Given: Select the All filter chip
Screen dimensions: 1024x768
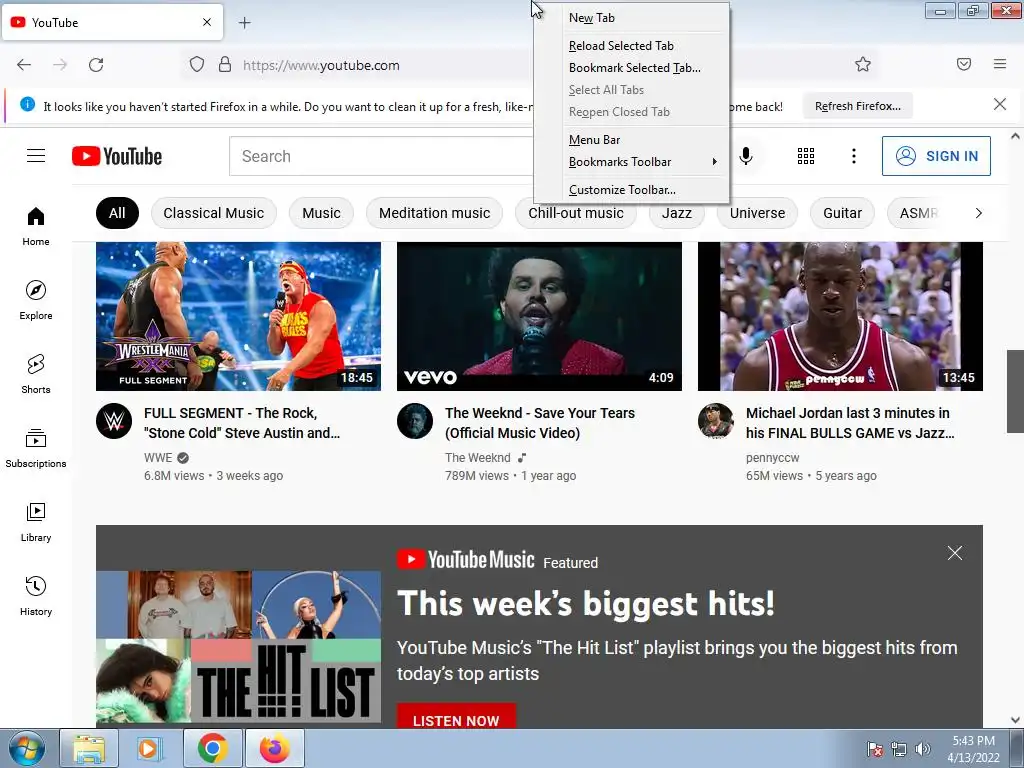Looking at the screenshot, I should (118, 213).
